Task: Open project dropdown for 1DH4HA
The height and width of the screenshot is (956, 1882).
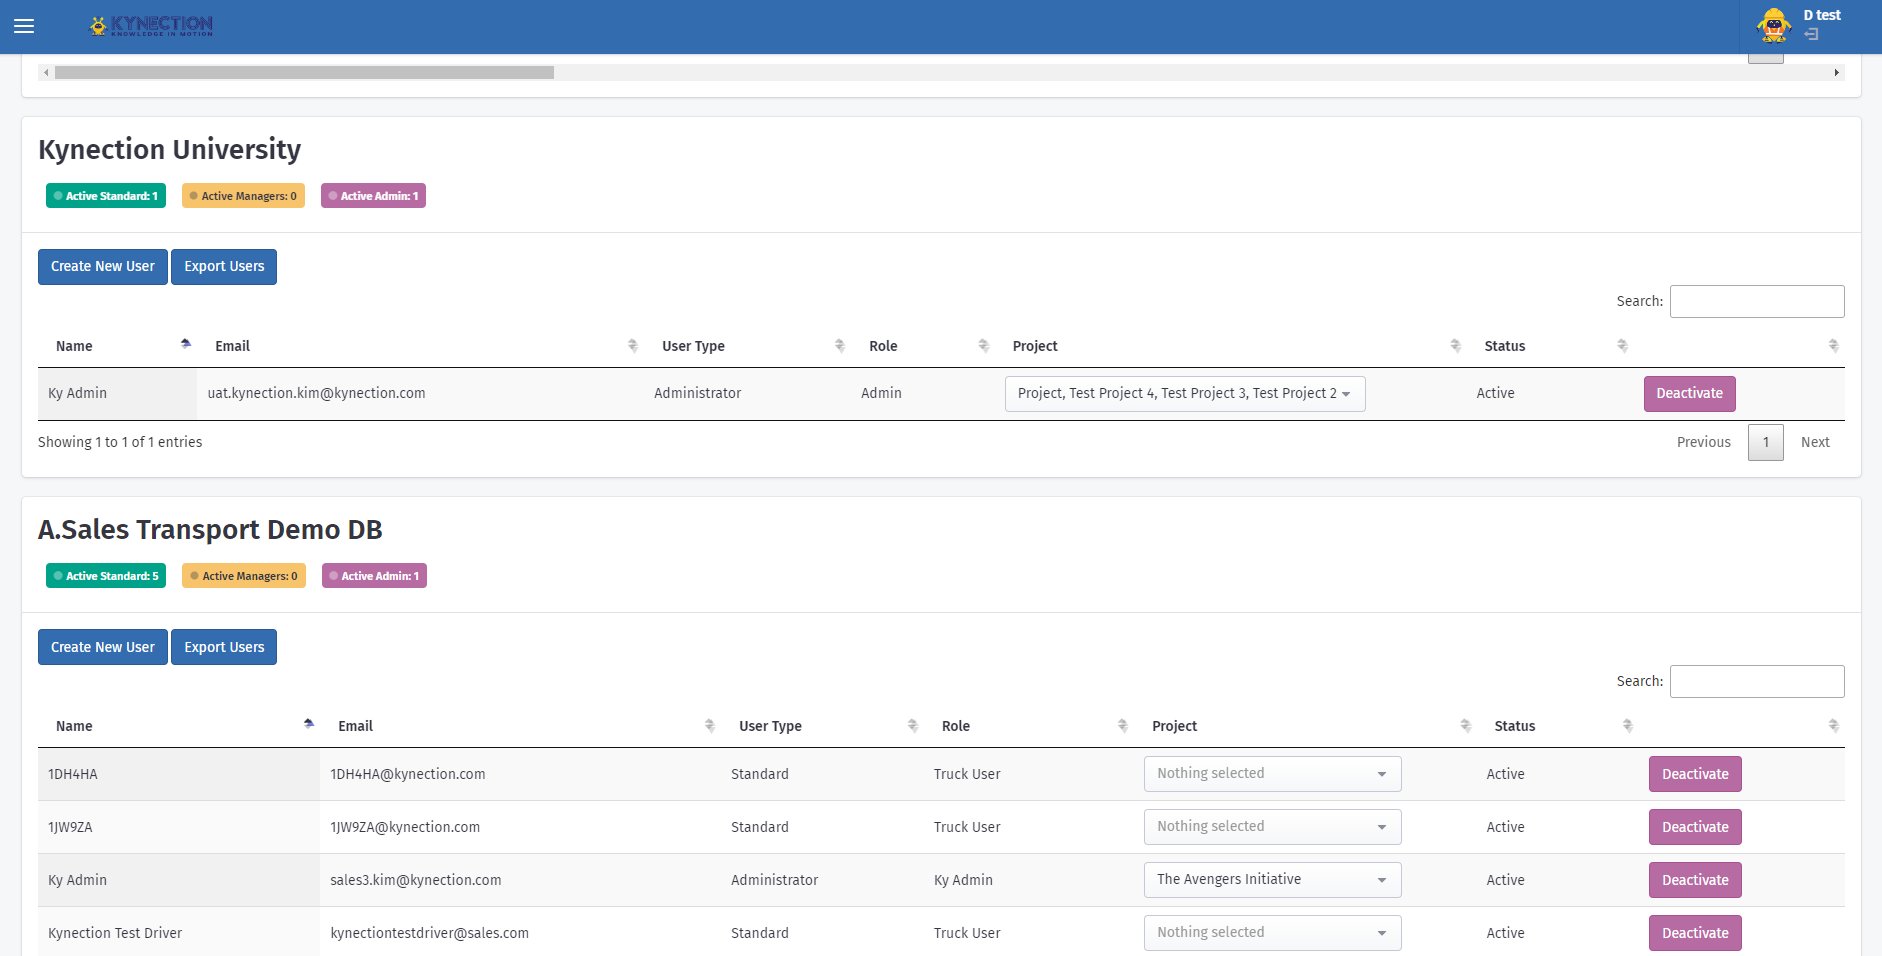Action: 1273,774
